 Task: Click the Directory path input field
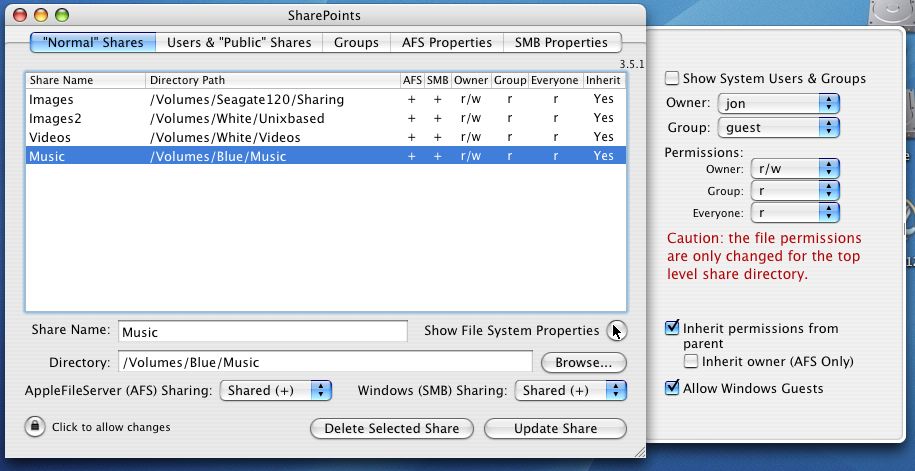point(325,362)
